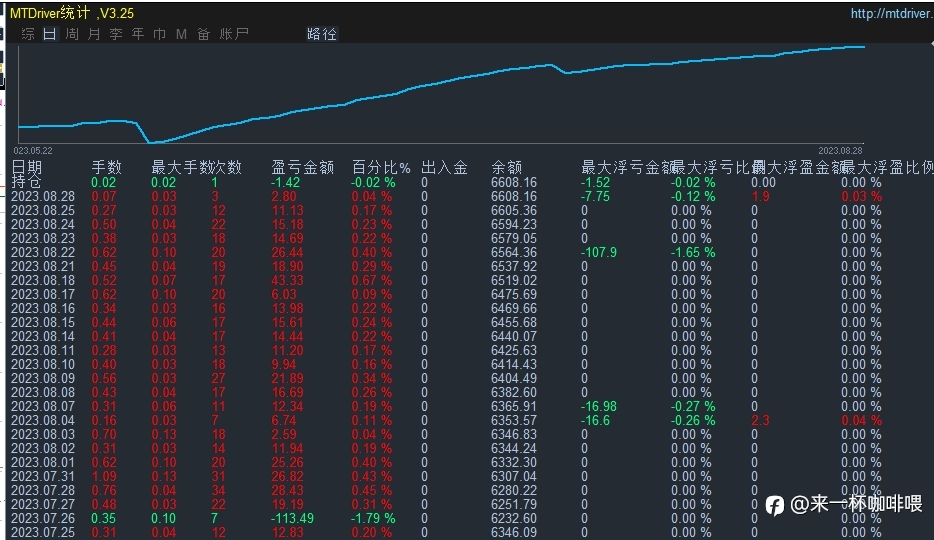Screen dimensions: 934x540
Task: Select the 2023.08.15 date row
Action: pyautogui.click(x=43, y=322)
